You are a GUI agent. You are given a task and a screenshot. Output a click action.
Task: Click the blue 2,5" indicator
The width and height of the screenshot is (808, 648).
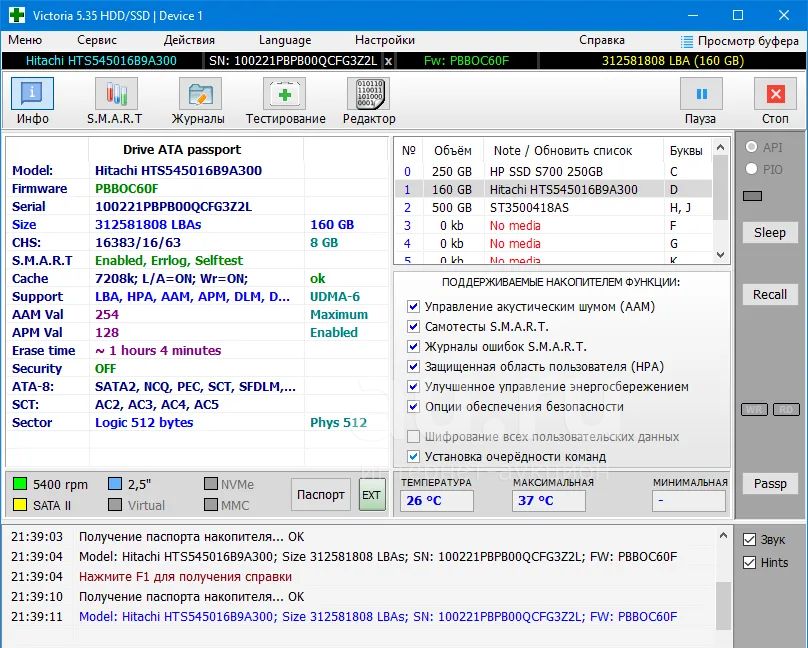pyautogui.click(x=115, y=484)
